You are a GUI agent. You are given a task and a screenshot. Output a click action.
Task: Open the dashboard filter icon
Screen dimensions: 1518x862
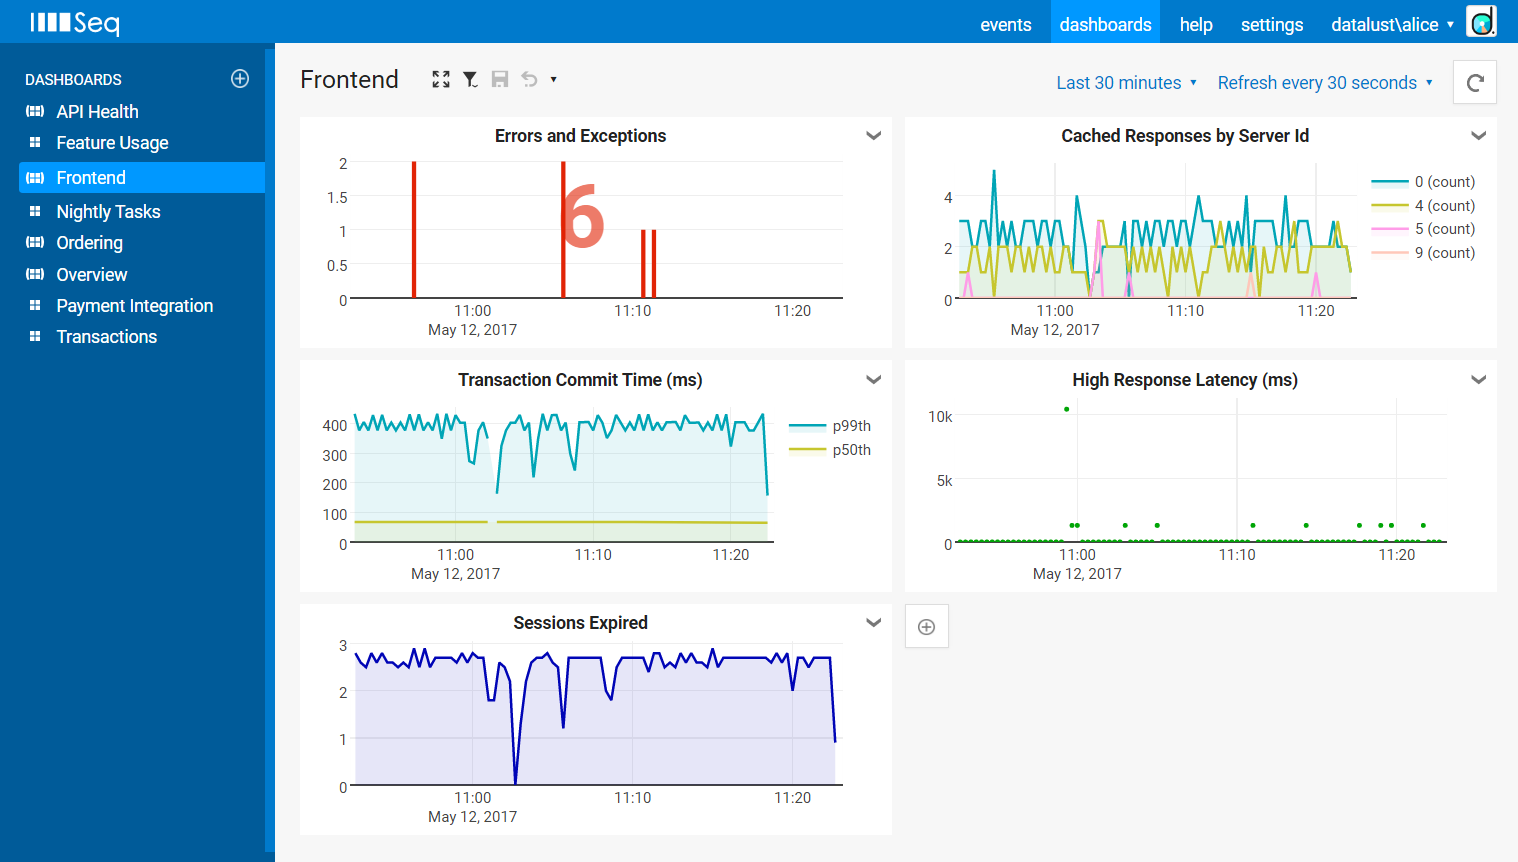pyautogui.click(x=470, y=79)
